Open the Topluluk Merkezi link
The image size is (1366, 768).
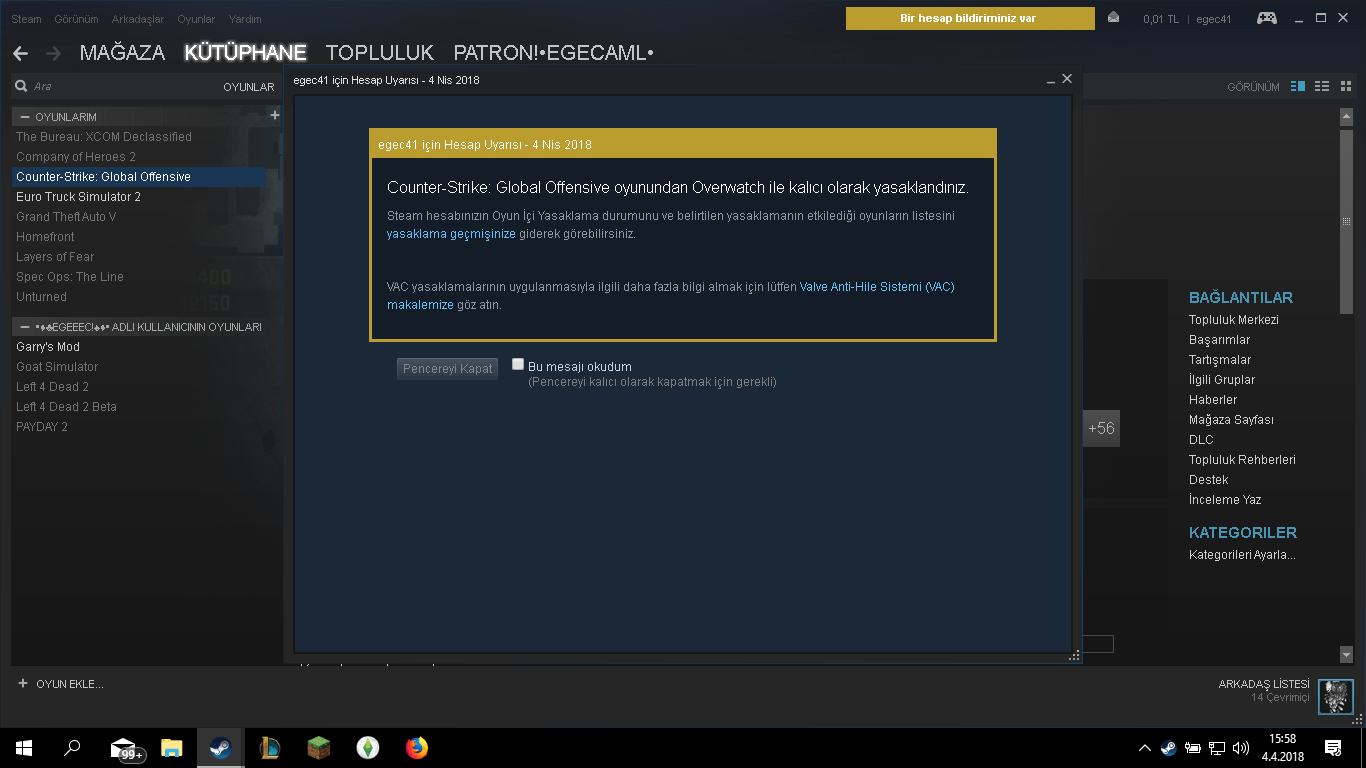pyautogui.click(x=1234, y=320)
